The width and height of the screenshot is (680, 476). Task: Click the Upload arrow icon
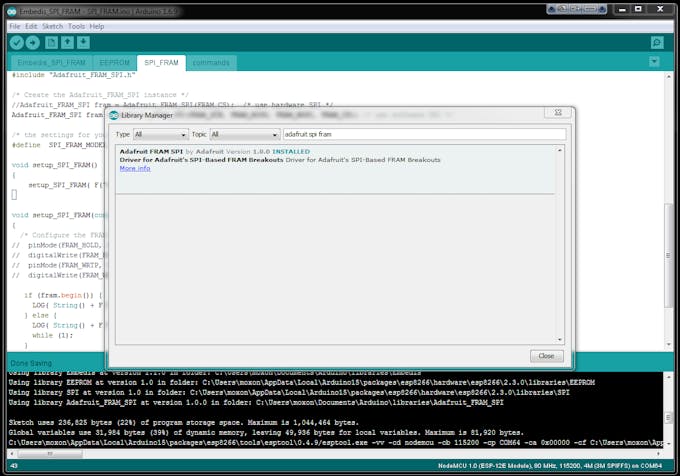coord(33,43)
